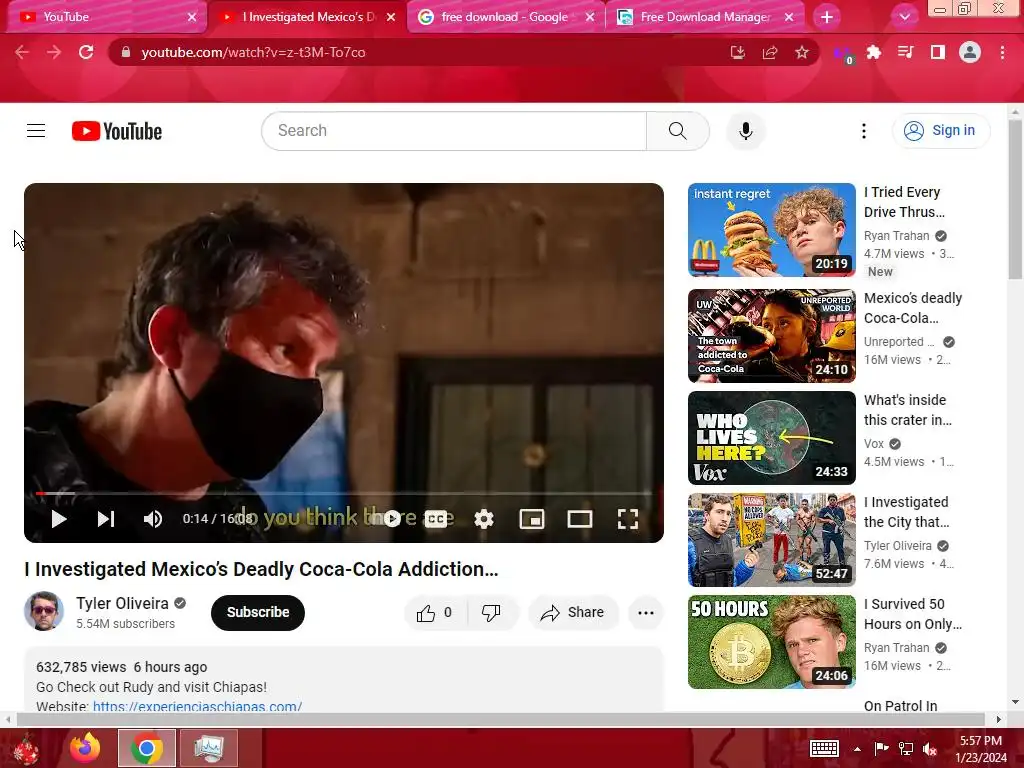Open Firefox from taskbar
The width and height of the screenshot is (1024, 768).
click(86, 748)
